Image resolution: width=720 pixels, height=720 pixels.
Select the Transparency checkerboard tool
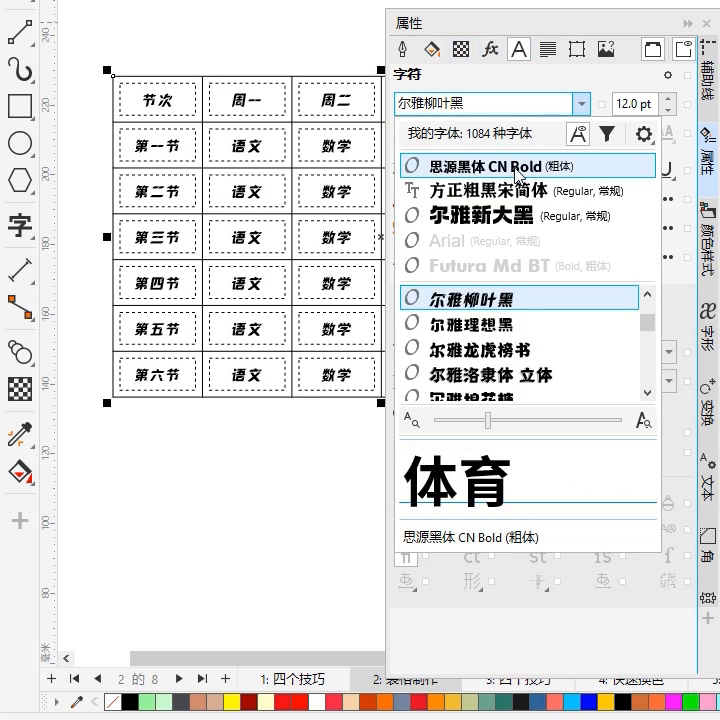pyautogui.click(x=20, y=389)
